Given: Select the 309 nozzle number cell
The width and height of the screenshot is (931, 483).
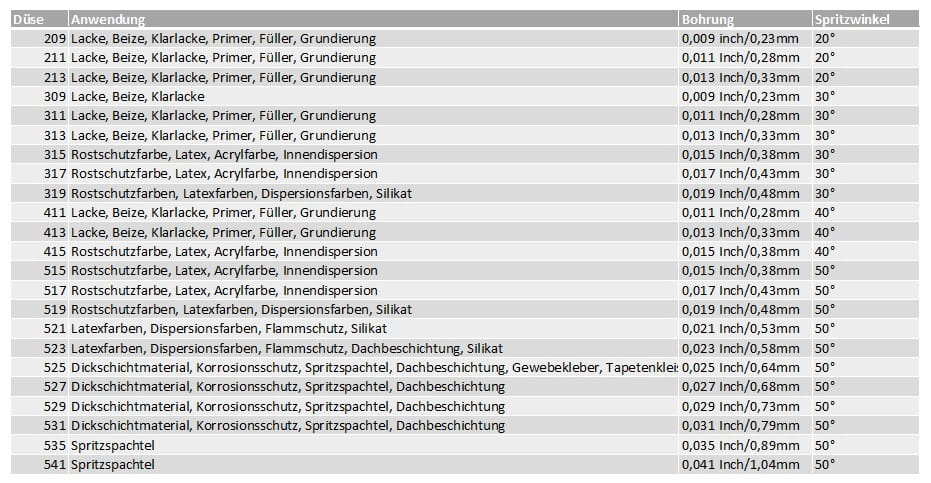Looking at the screenshot, I should tap(55, 97).
